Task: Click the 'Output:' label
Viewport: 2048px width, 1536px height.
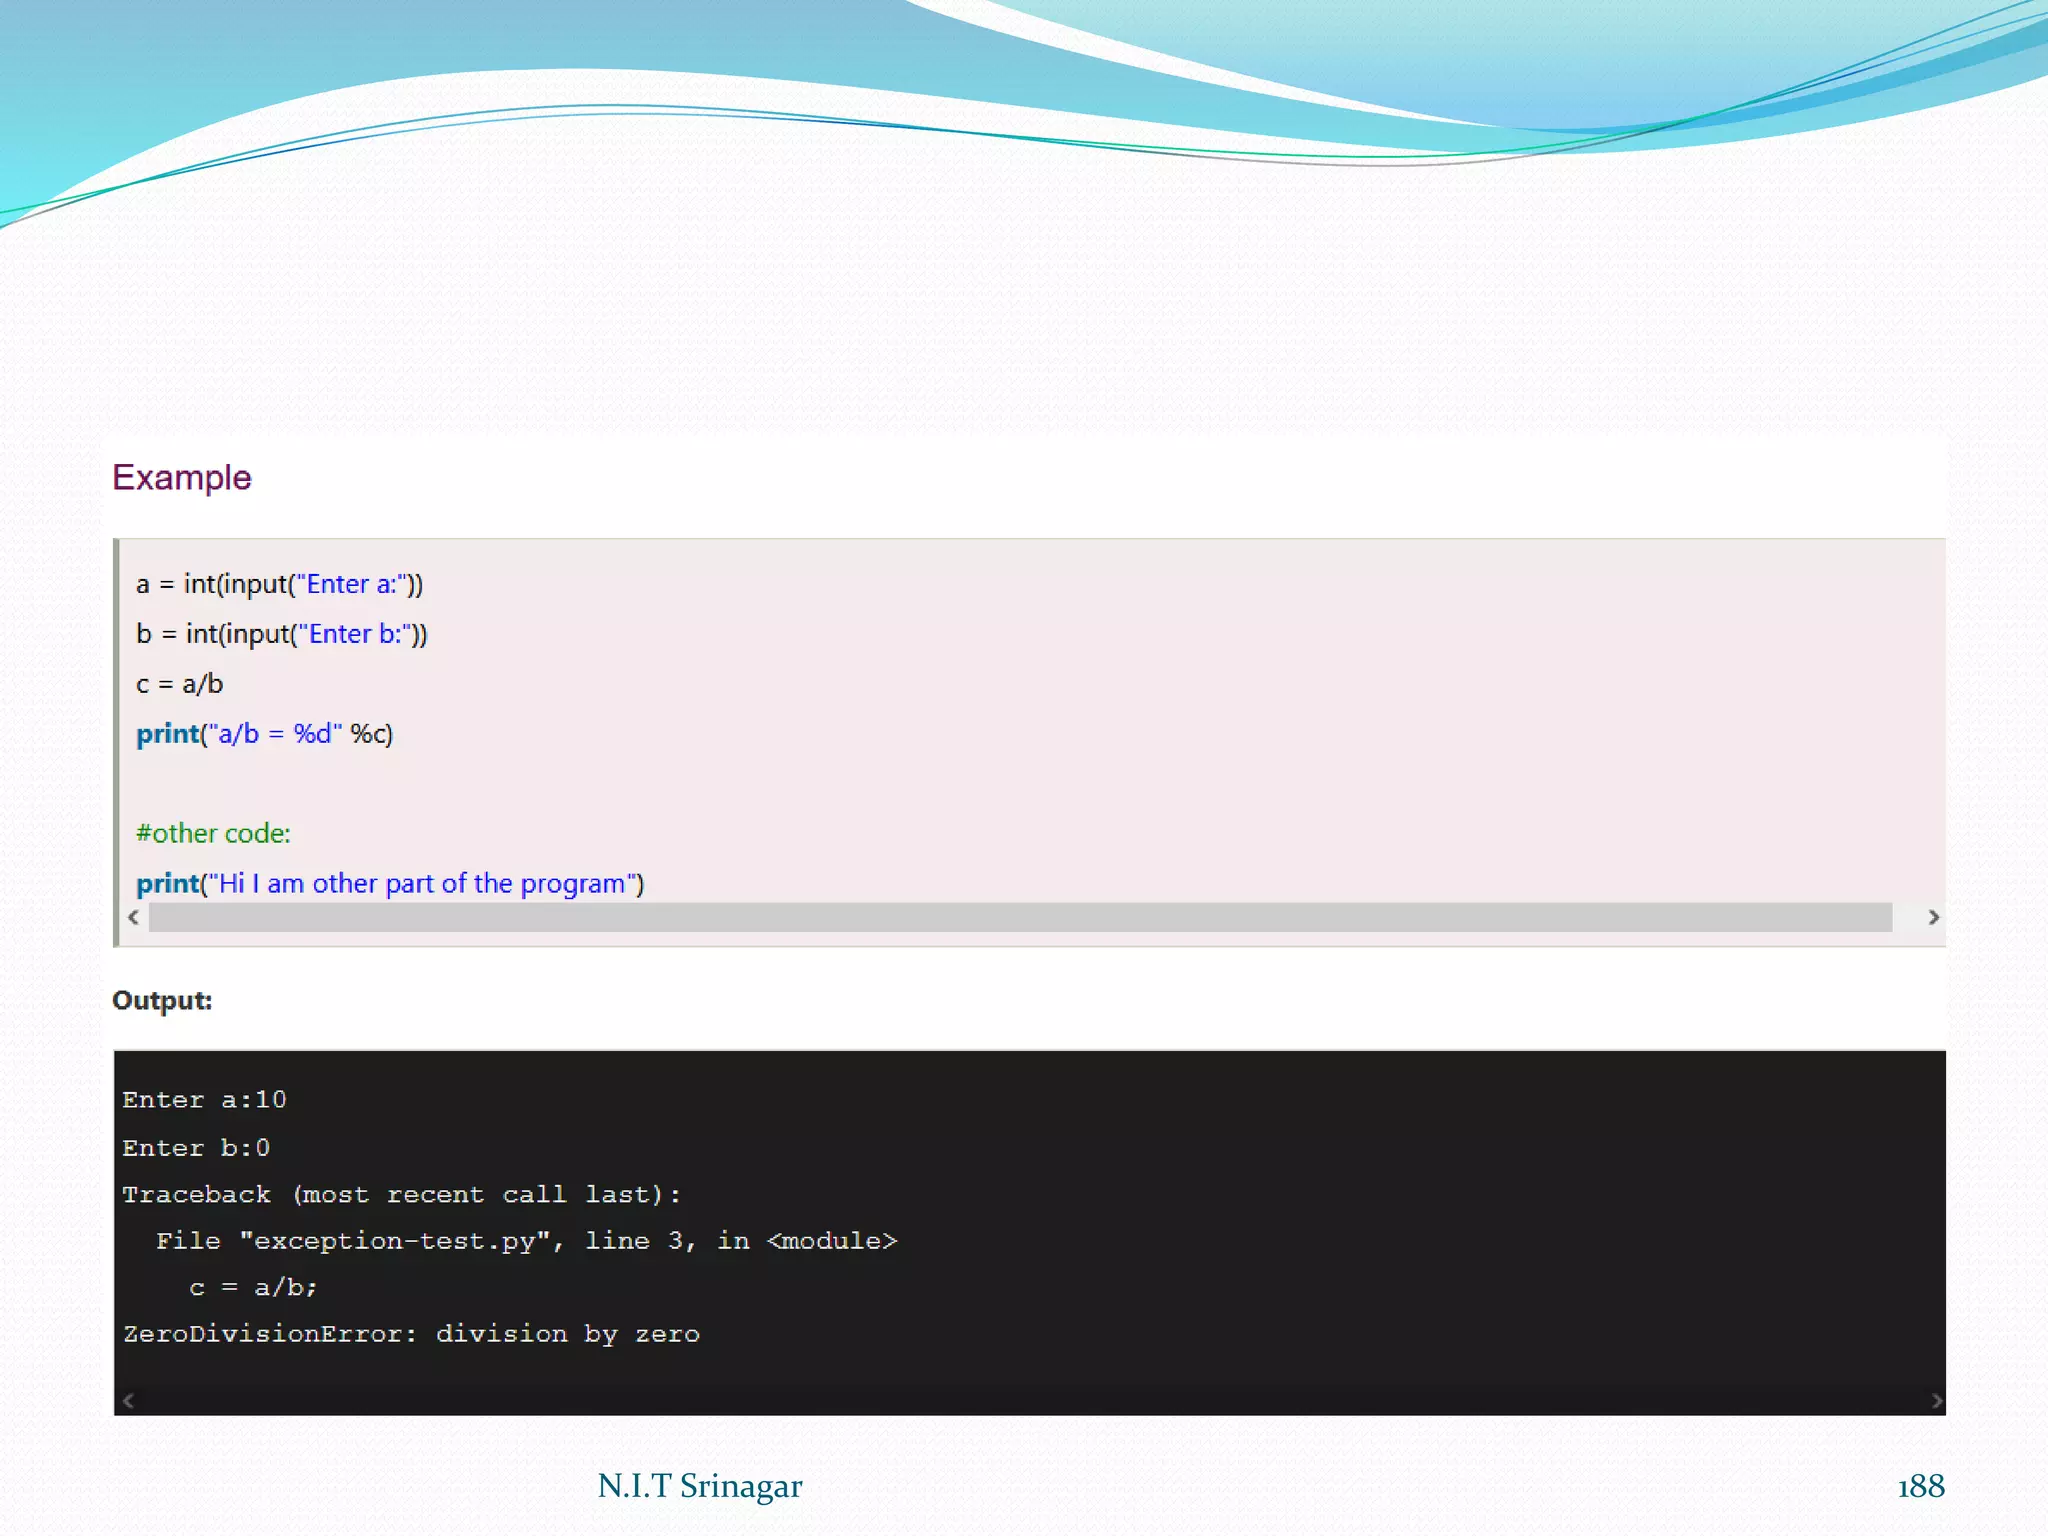Action: coord(162,1000)
